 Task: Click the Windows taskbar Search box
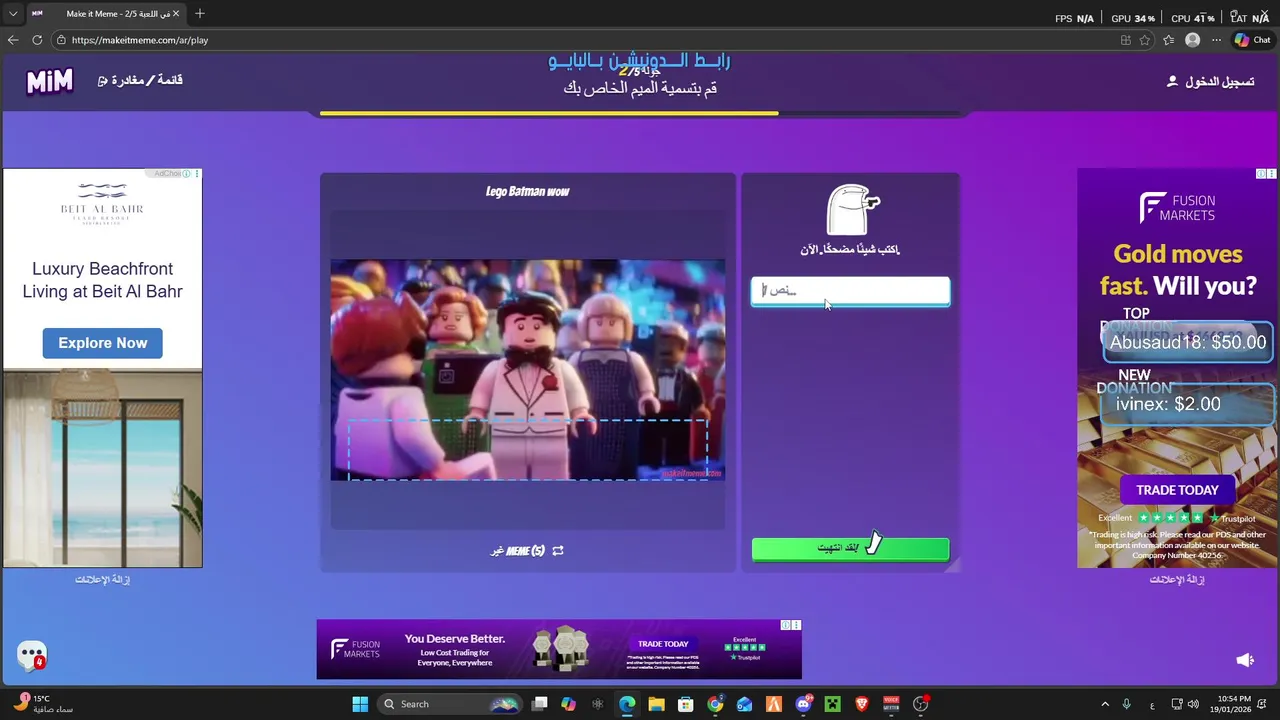tap(450, 704)
